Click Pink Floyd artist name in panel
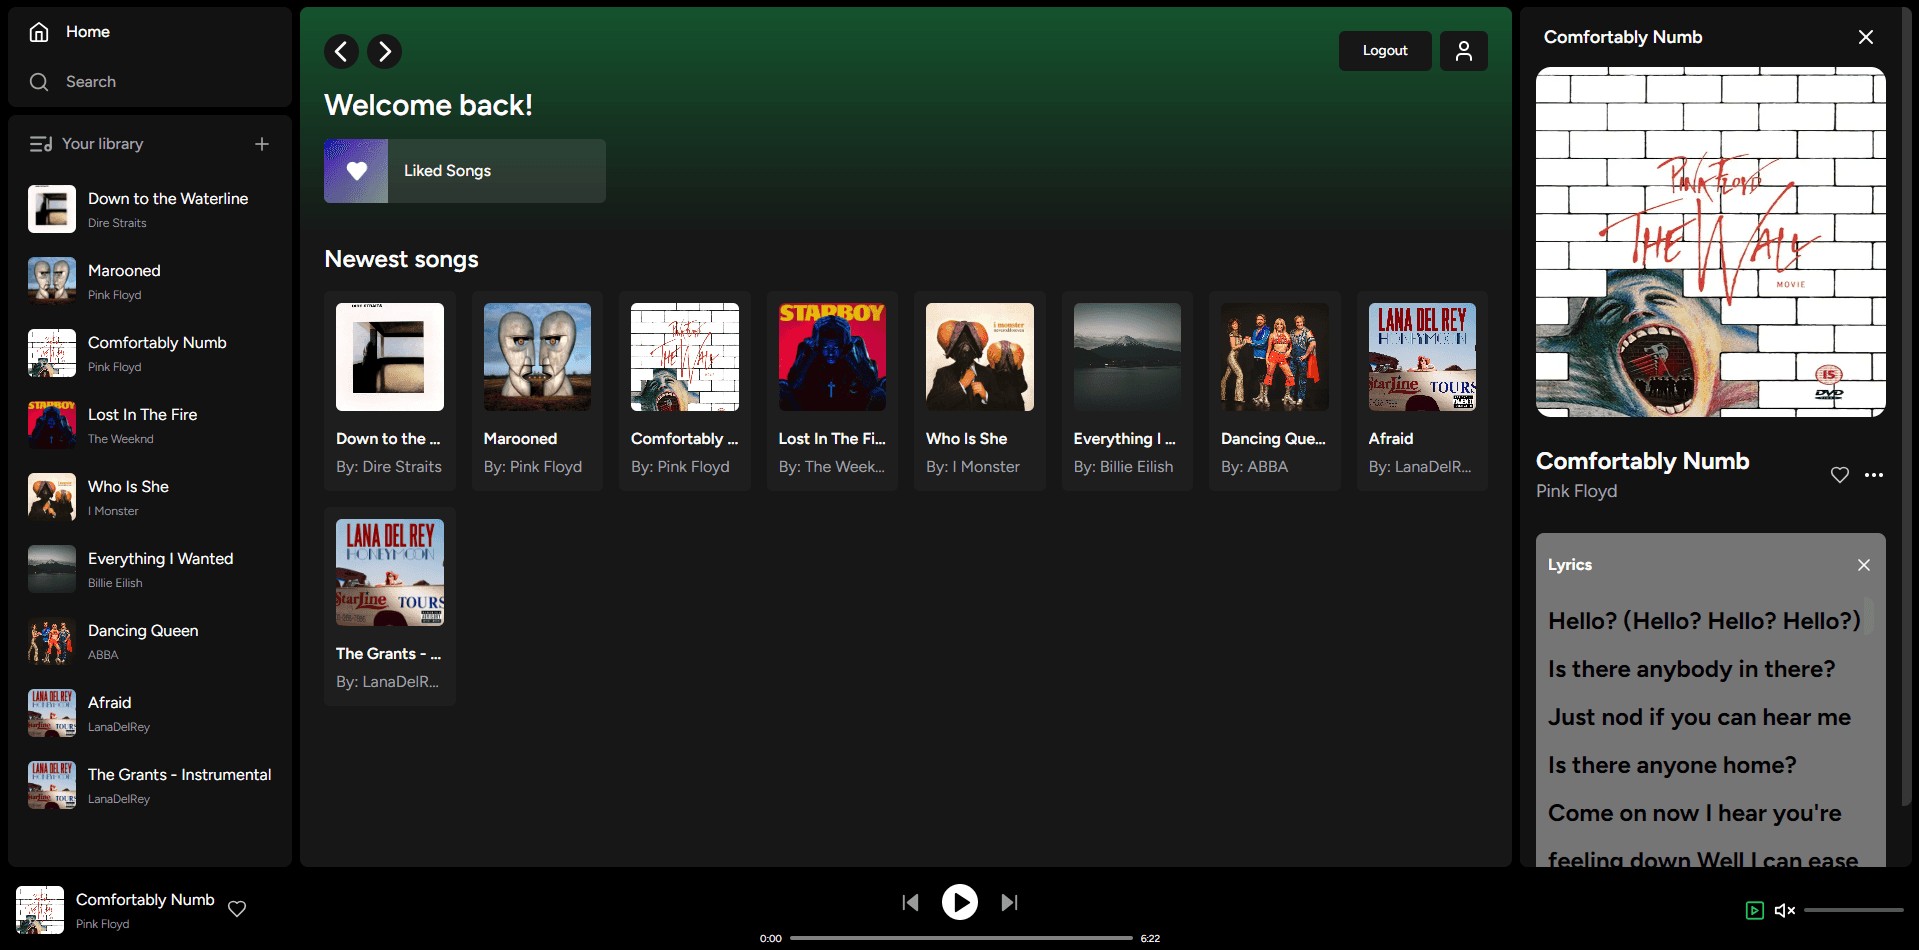Screen dimensions: 1919x950 tap(1577, 491)
